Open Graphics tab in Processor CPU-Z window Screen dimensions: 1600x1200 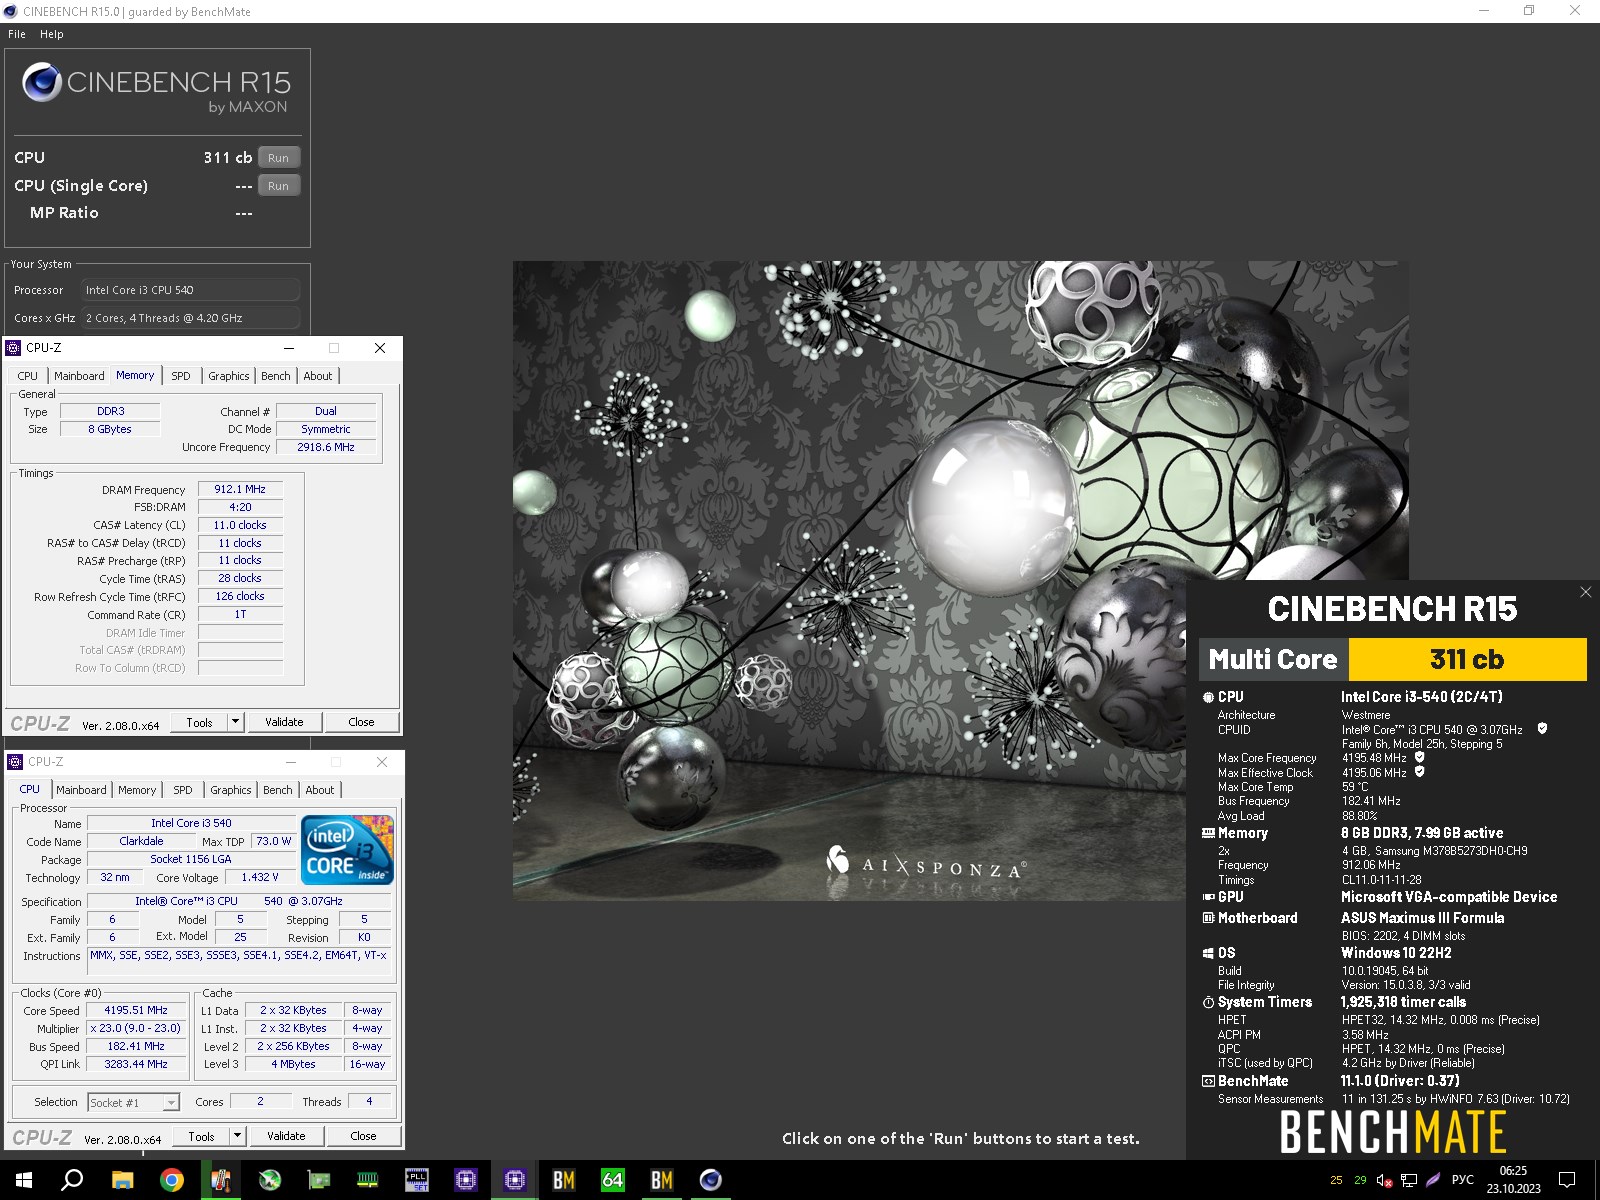[231, 790]
